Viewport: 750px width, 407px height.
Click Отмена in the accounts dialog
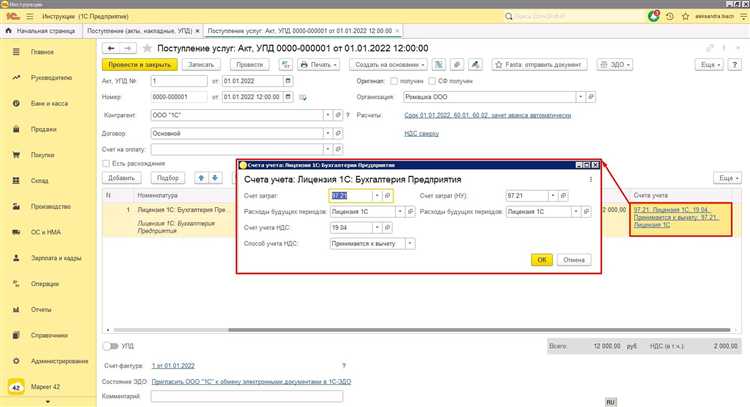[574, 260]
